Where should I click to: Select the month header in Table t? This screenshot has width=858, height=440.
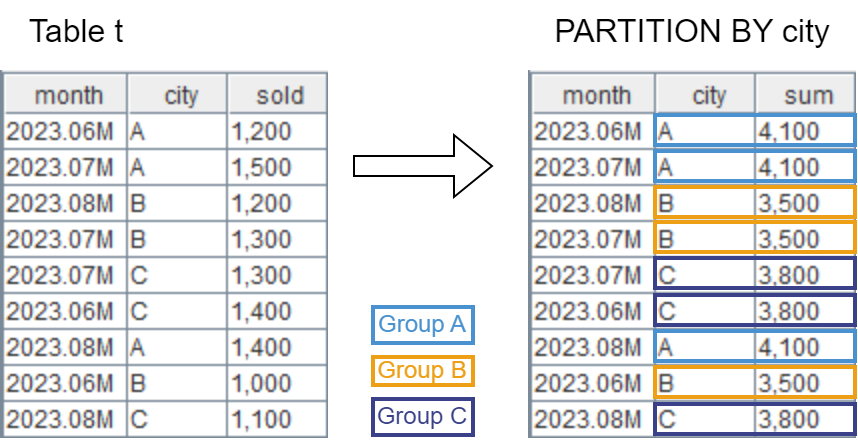[67, 95]
